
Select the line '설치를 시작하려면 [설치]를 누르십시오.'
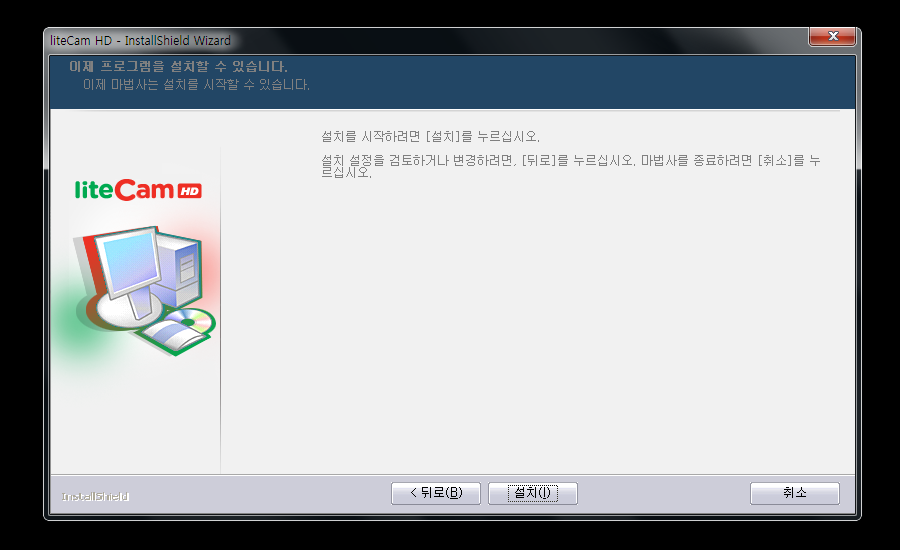(x=430, y=137)
